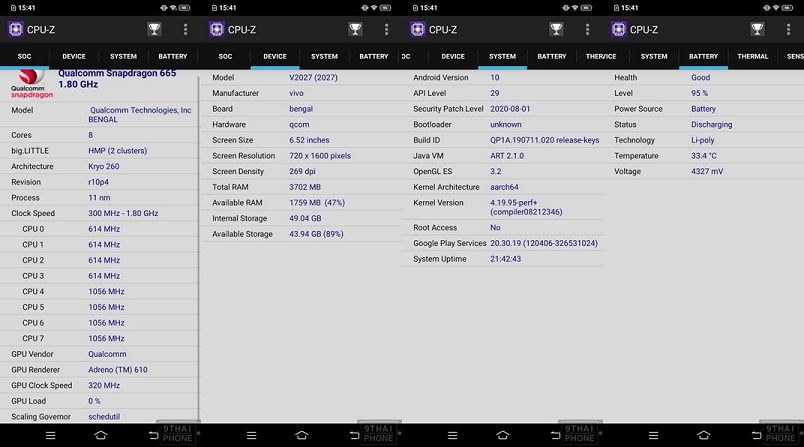The width and height of the screenshot is (804, 447).
Task: Click the CPU-Z app logo on the SOC screen
Action: pos(15,29)
